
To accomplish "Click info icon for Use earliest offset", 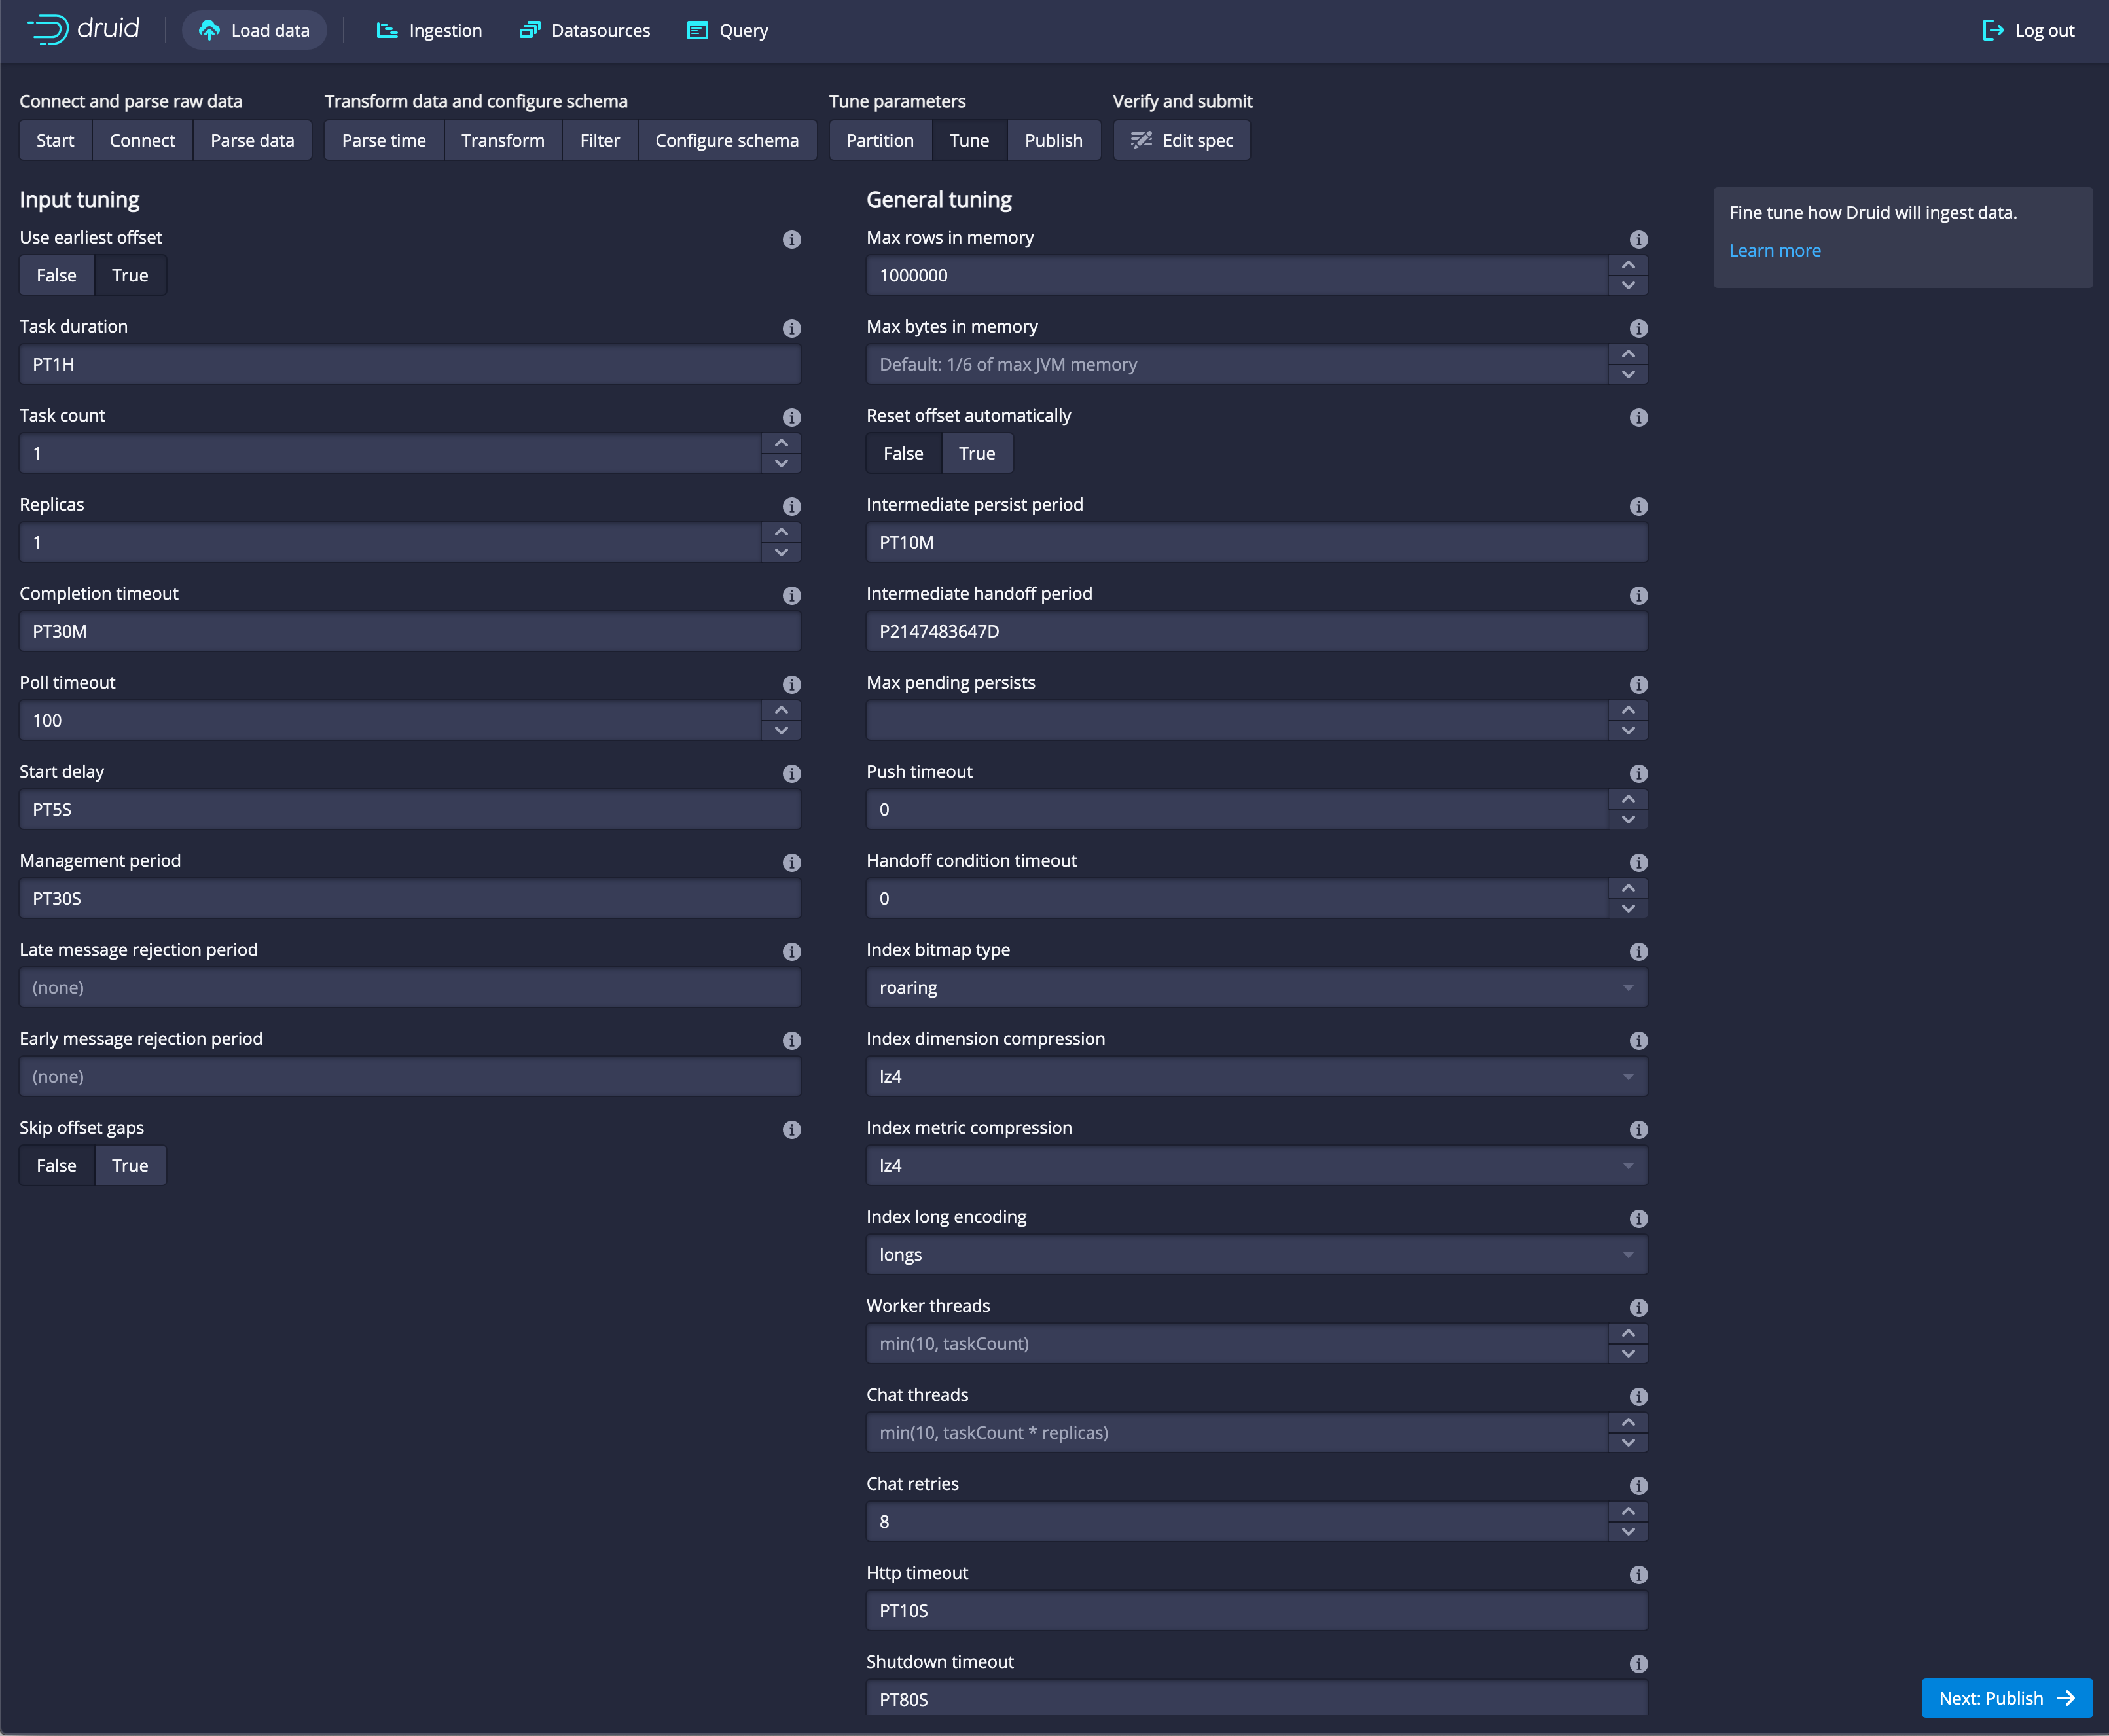I will [x=791, y=239].
